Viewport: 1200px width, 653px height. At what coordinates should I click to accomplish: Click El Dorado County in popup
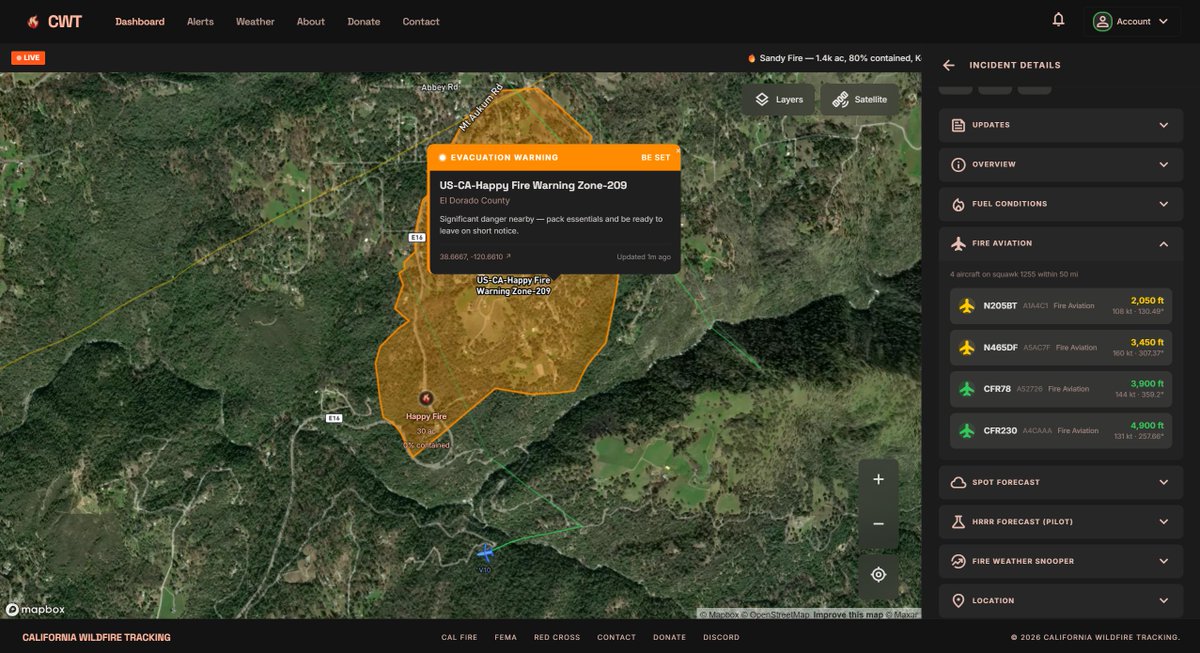pyautogui.click(x=474, y=201)
